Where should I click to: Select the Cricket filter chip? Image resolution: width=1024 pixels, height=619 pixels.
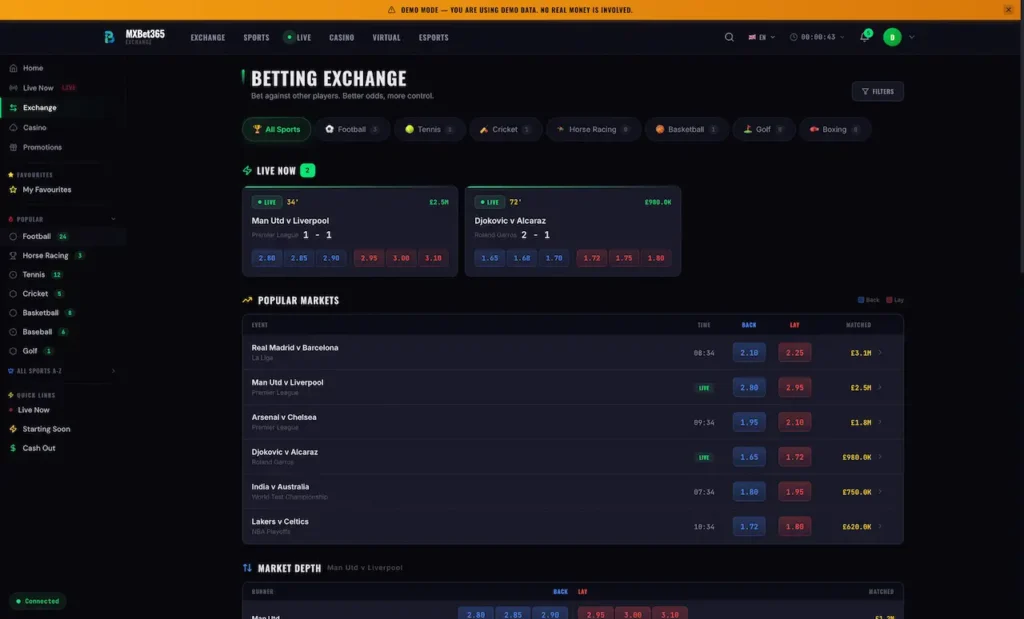[x=505, y=129]
